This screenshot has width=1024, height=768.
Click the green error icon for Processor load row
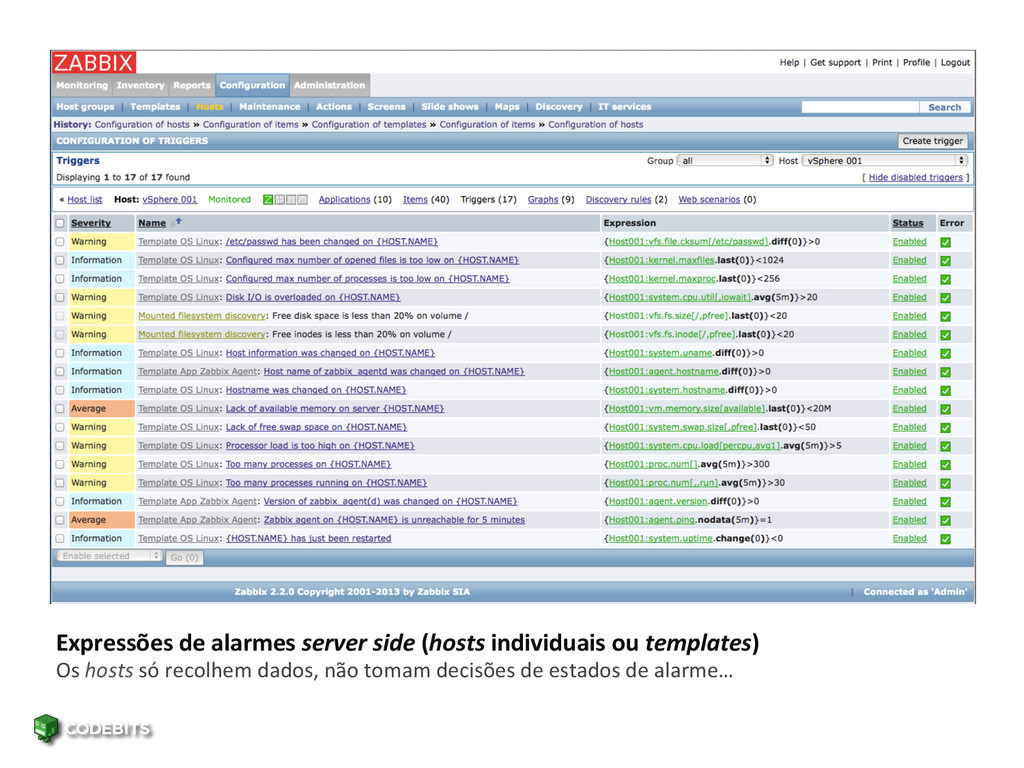[945, 447]
